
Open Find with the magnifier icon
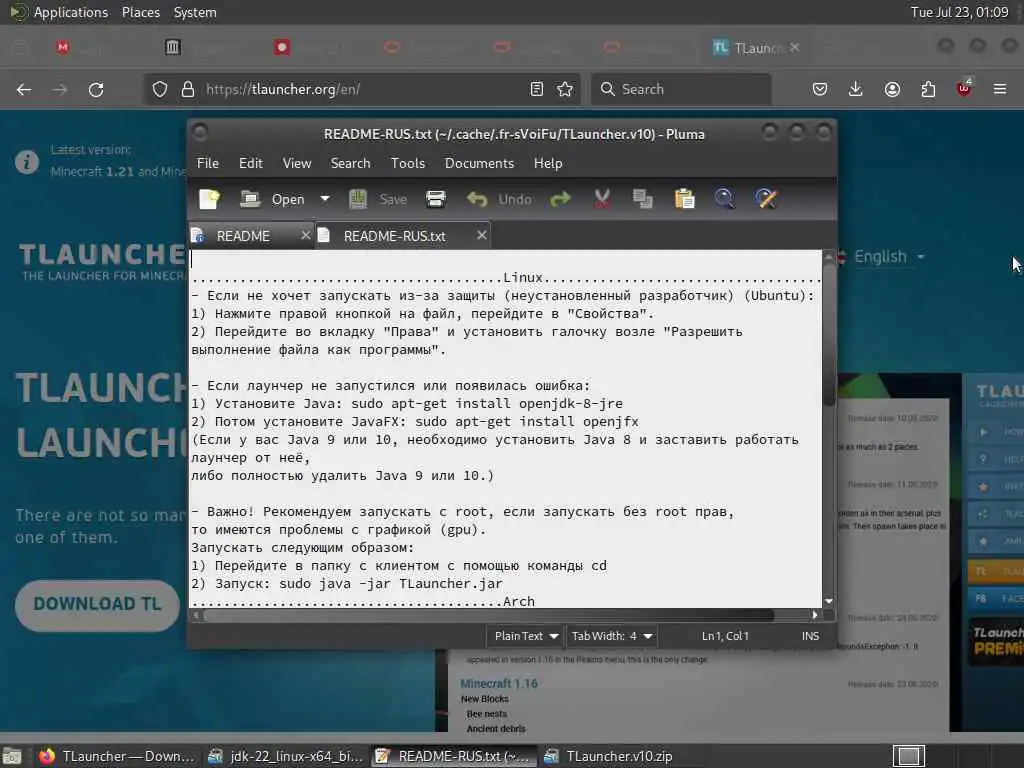pos(725,199)
